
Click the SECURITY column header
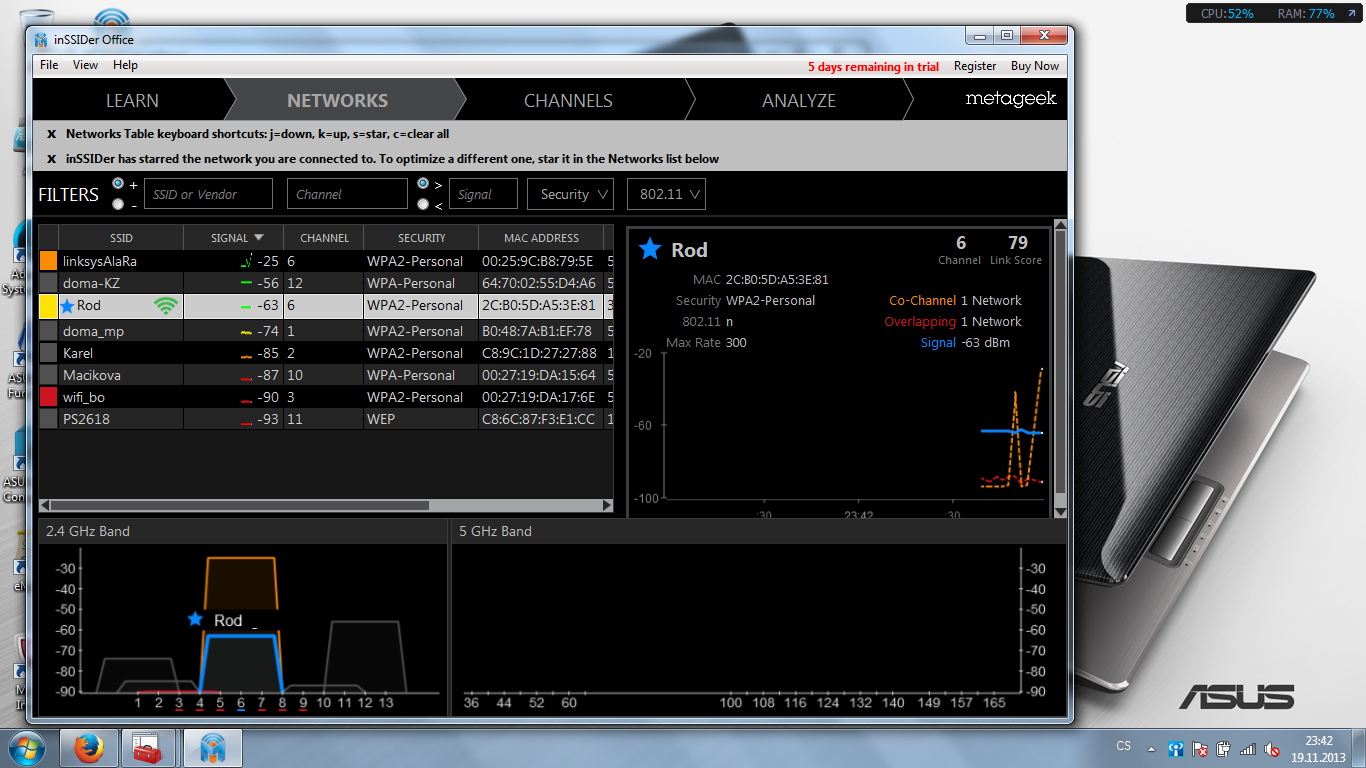421,238
